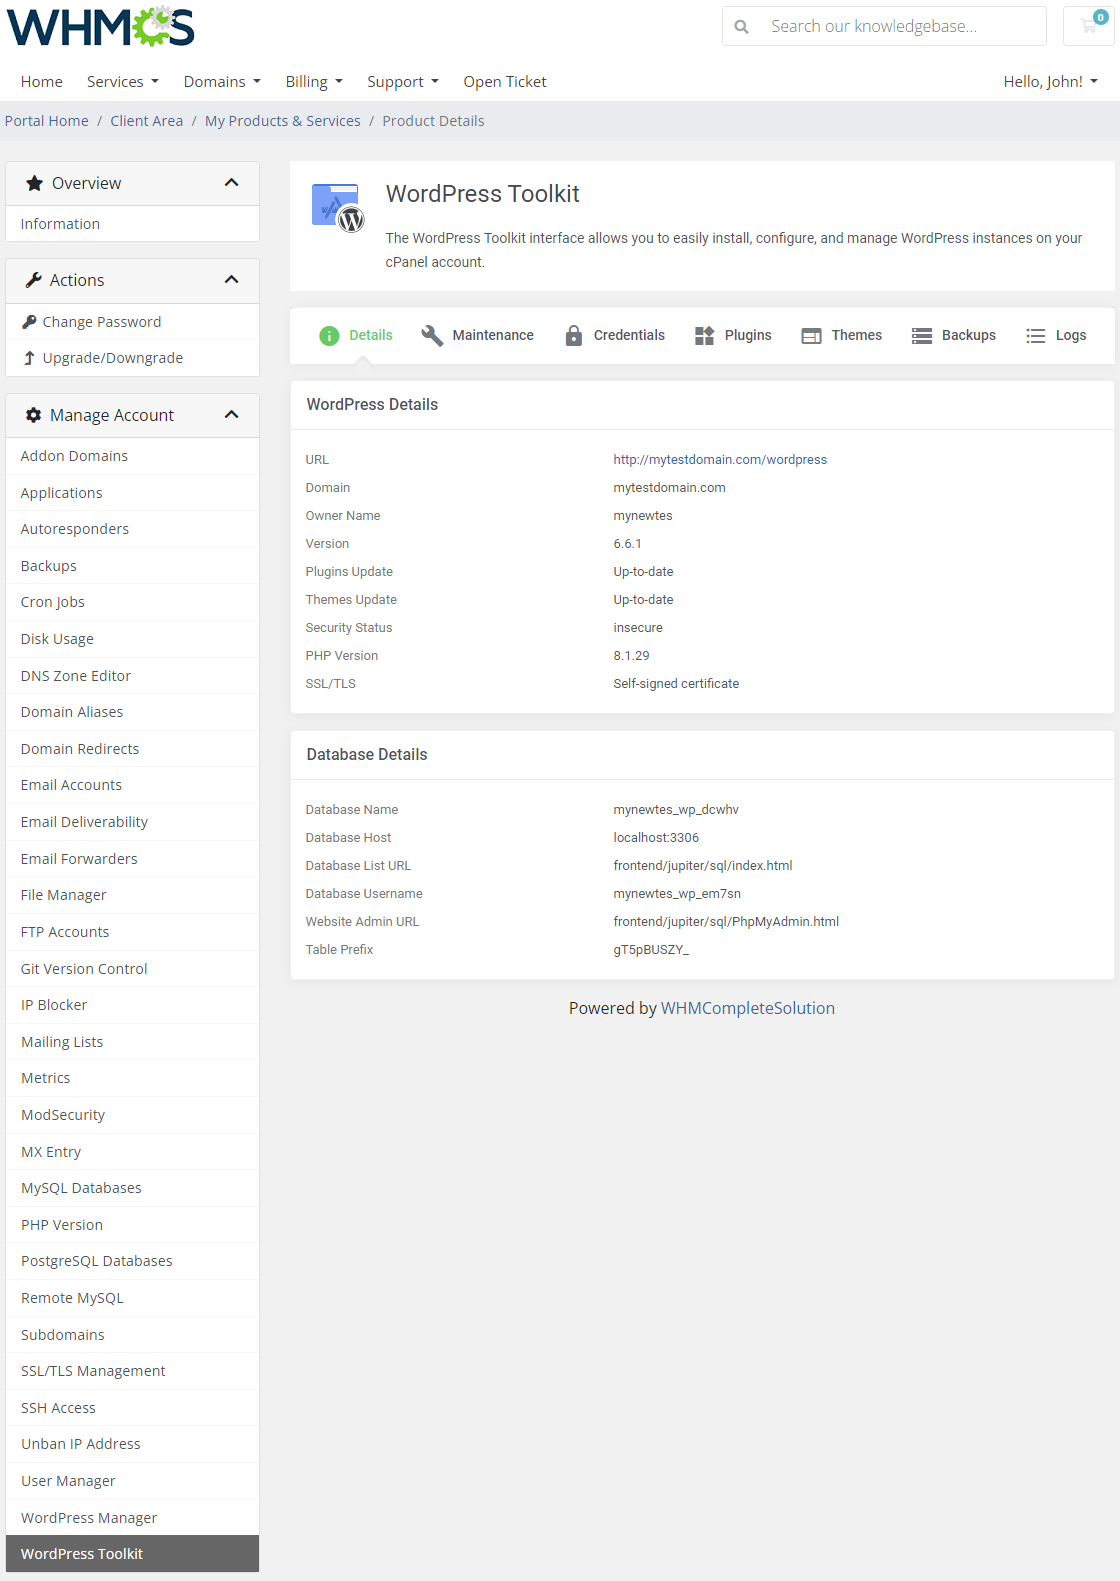Collapse the Overview panel chevron
This screenshot has height=1581, width=1120.
[x=232, y=183]
